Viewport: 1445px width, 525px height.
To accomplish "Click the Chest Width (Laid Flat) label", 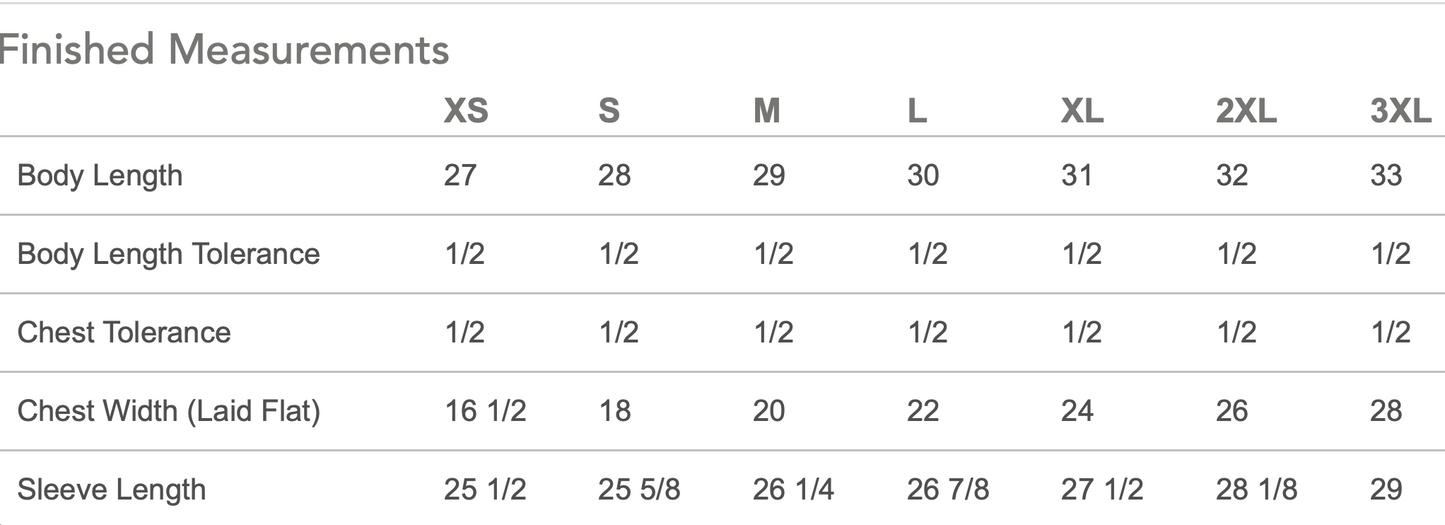I will [x=169, y=411].
